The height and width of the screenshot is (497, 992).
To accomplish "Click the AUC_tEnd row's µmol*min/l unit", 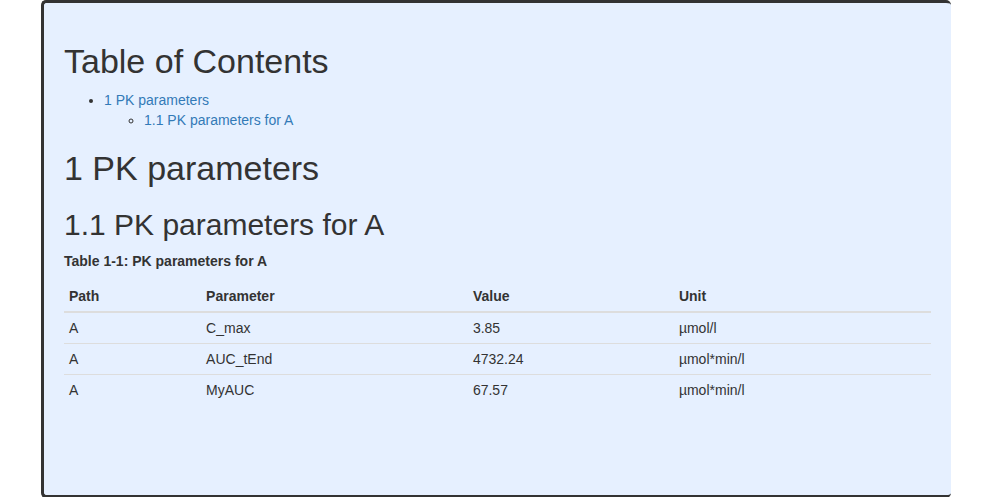I will click(x=712, y=359).
